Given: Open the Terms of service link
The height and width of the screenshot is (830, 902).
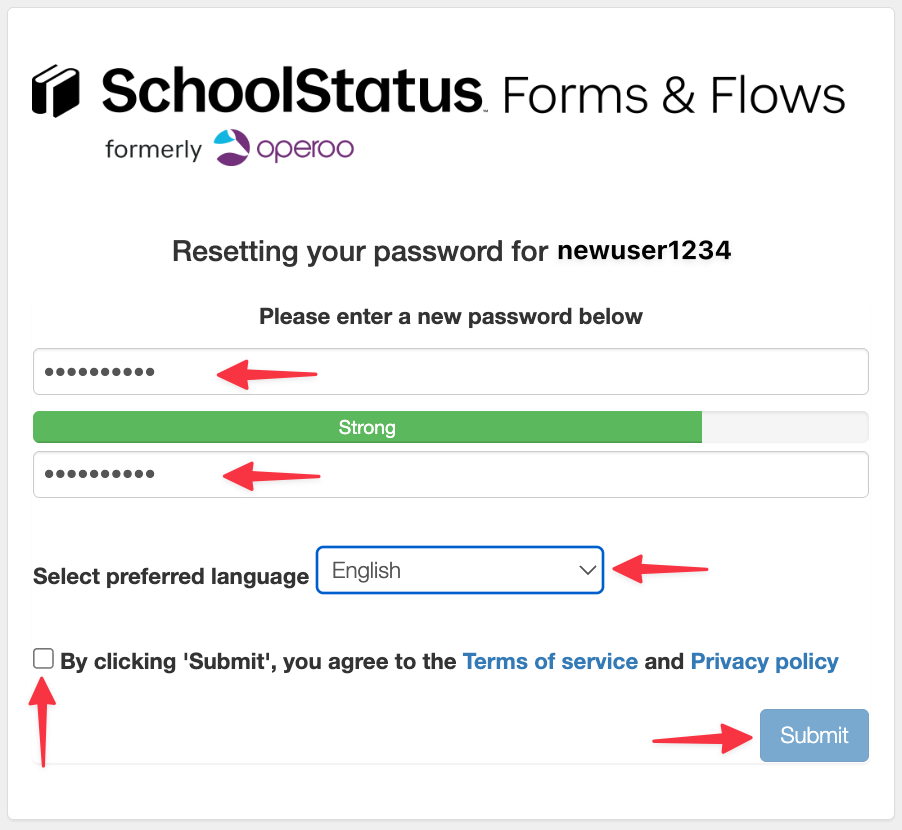Looking at the screenshot, I should coord(550,661).
